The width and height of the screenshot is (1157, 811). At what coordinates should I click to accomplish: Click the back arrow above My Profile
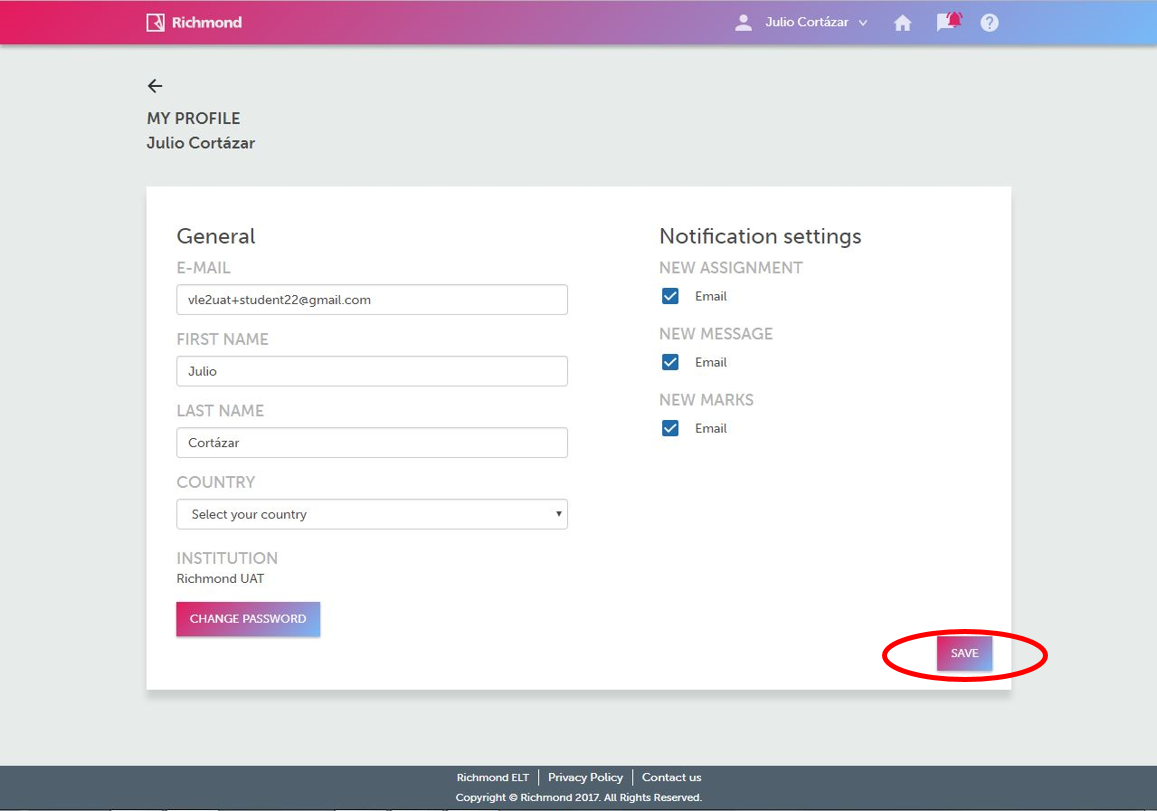(x=155, y=86)
